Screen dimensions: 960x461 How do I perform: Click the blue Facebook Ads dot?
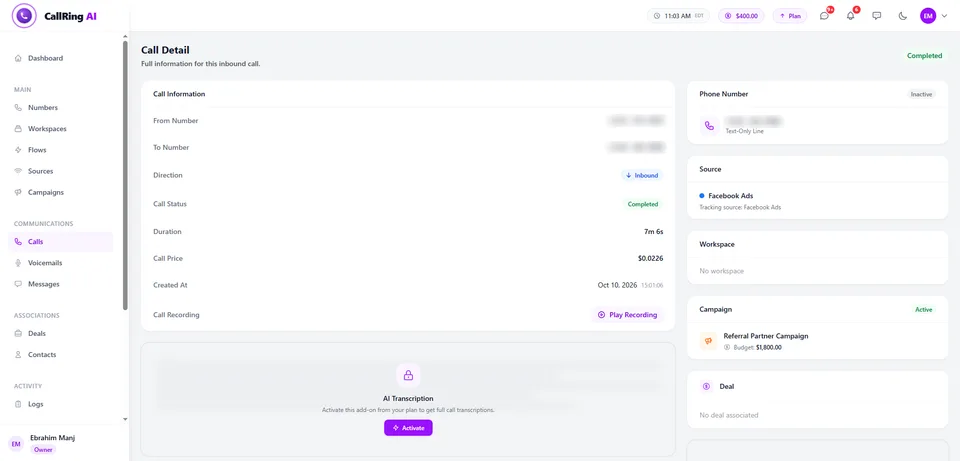point(702,196)
